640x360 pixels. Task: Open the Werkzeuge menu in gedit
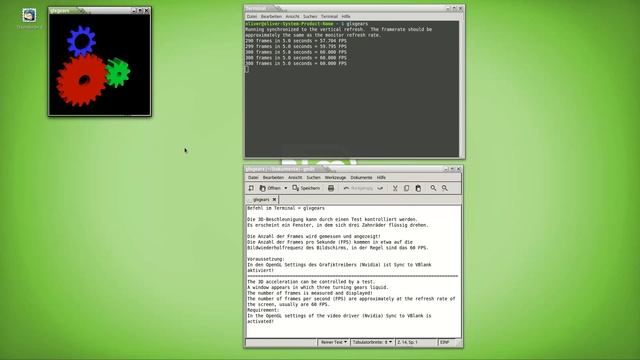(335, 178)
